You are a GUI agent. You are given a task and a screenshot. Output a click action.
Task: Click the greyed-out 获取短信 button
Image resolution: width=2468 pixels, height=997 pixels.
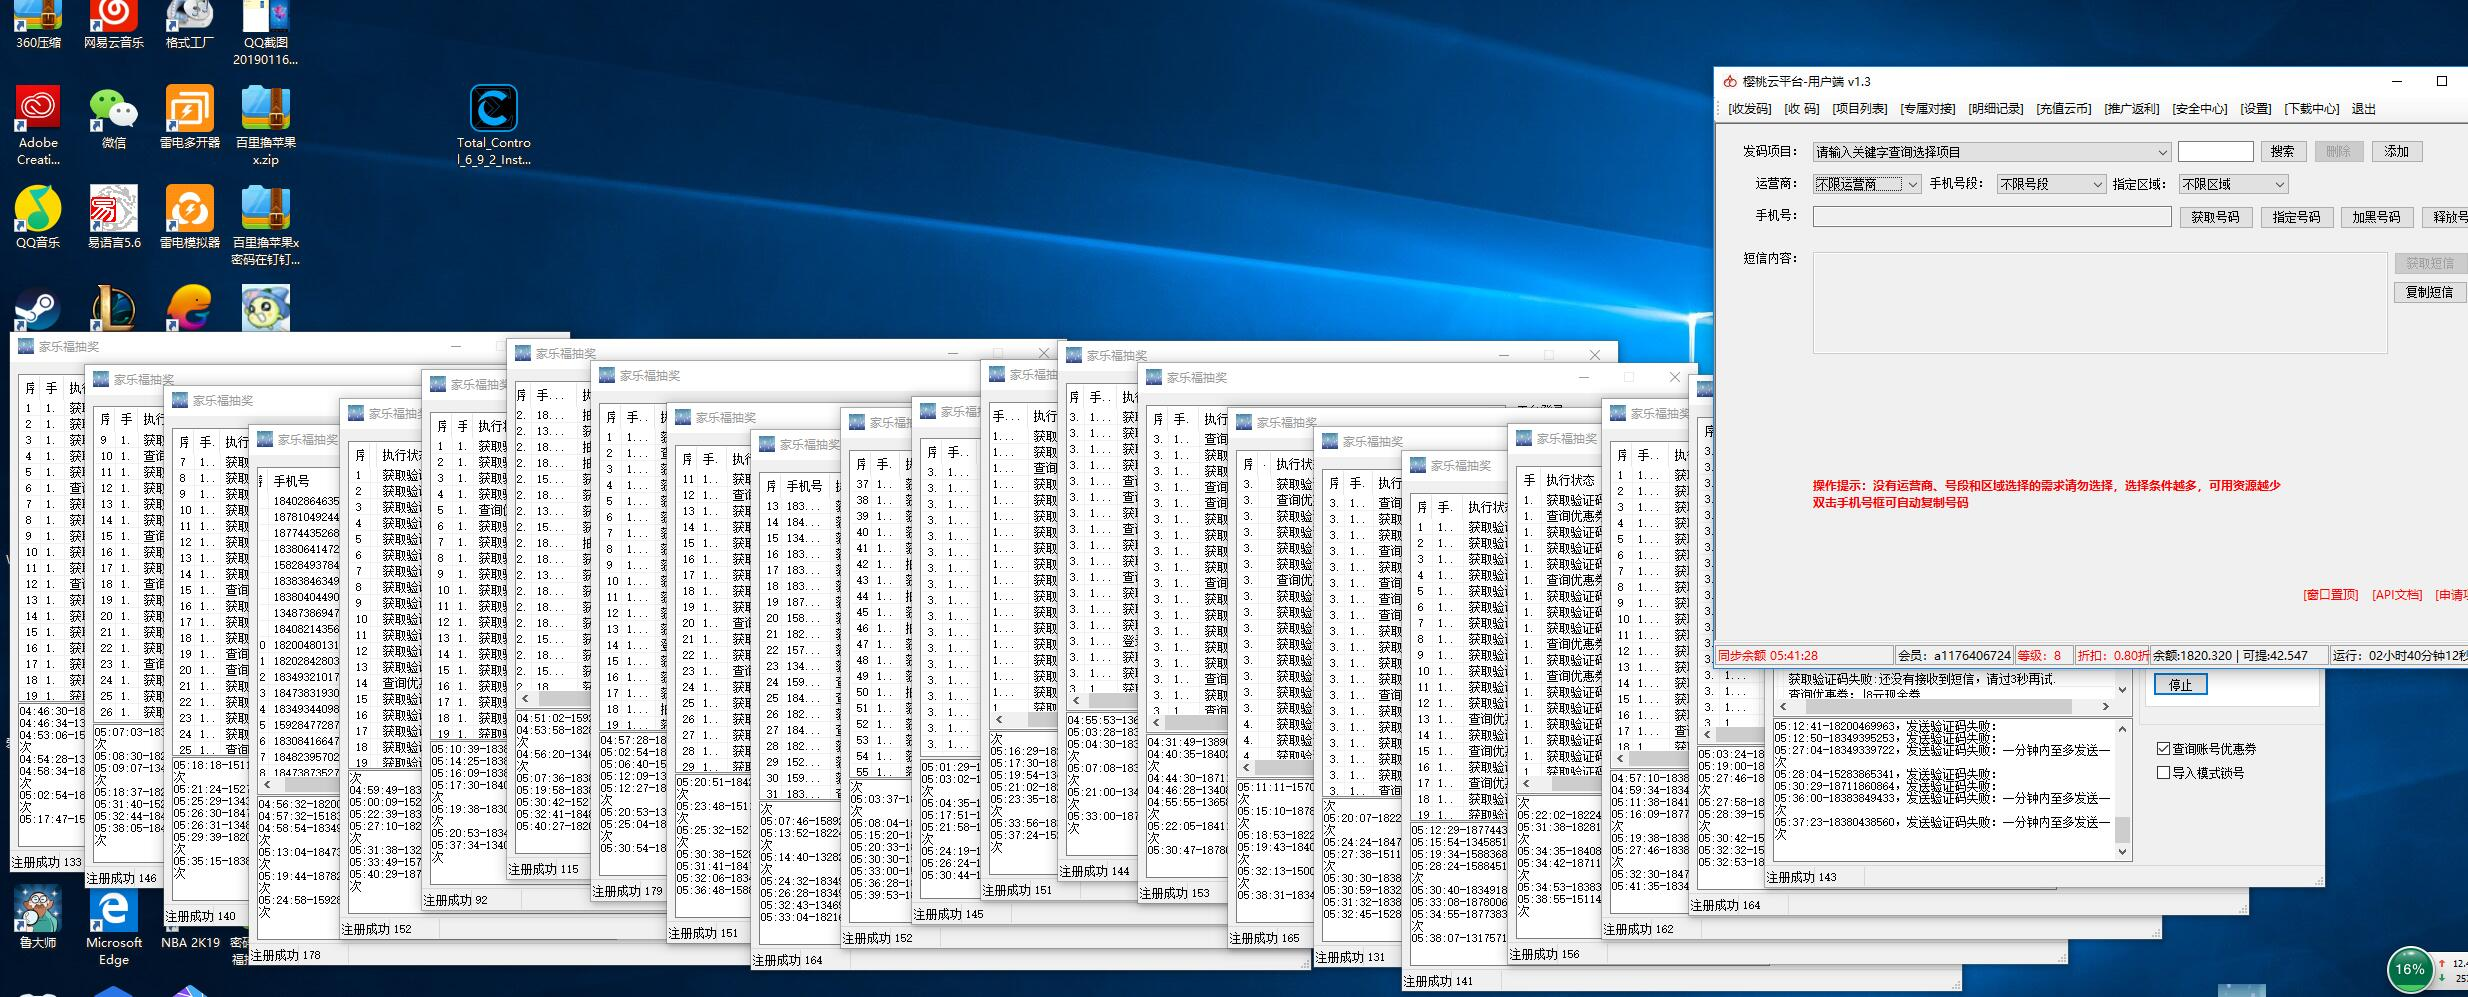coord(2430,263)
